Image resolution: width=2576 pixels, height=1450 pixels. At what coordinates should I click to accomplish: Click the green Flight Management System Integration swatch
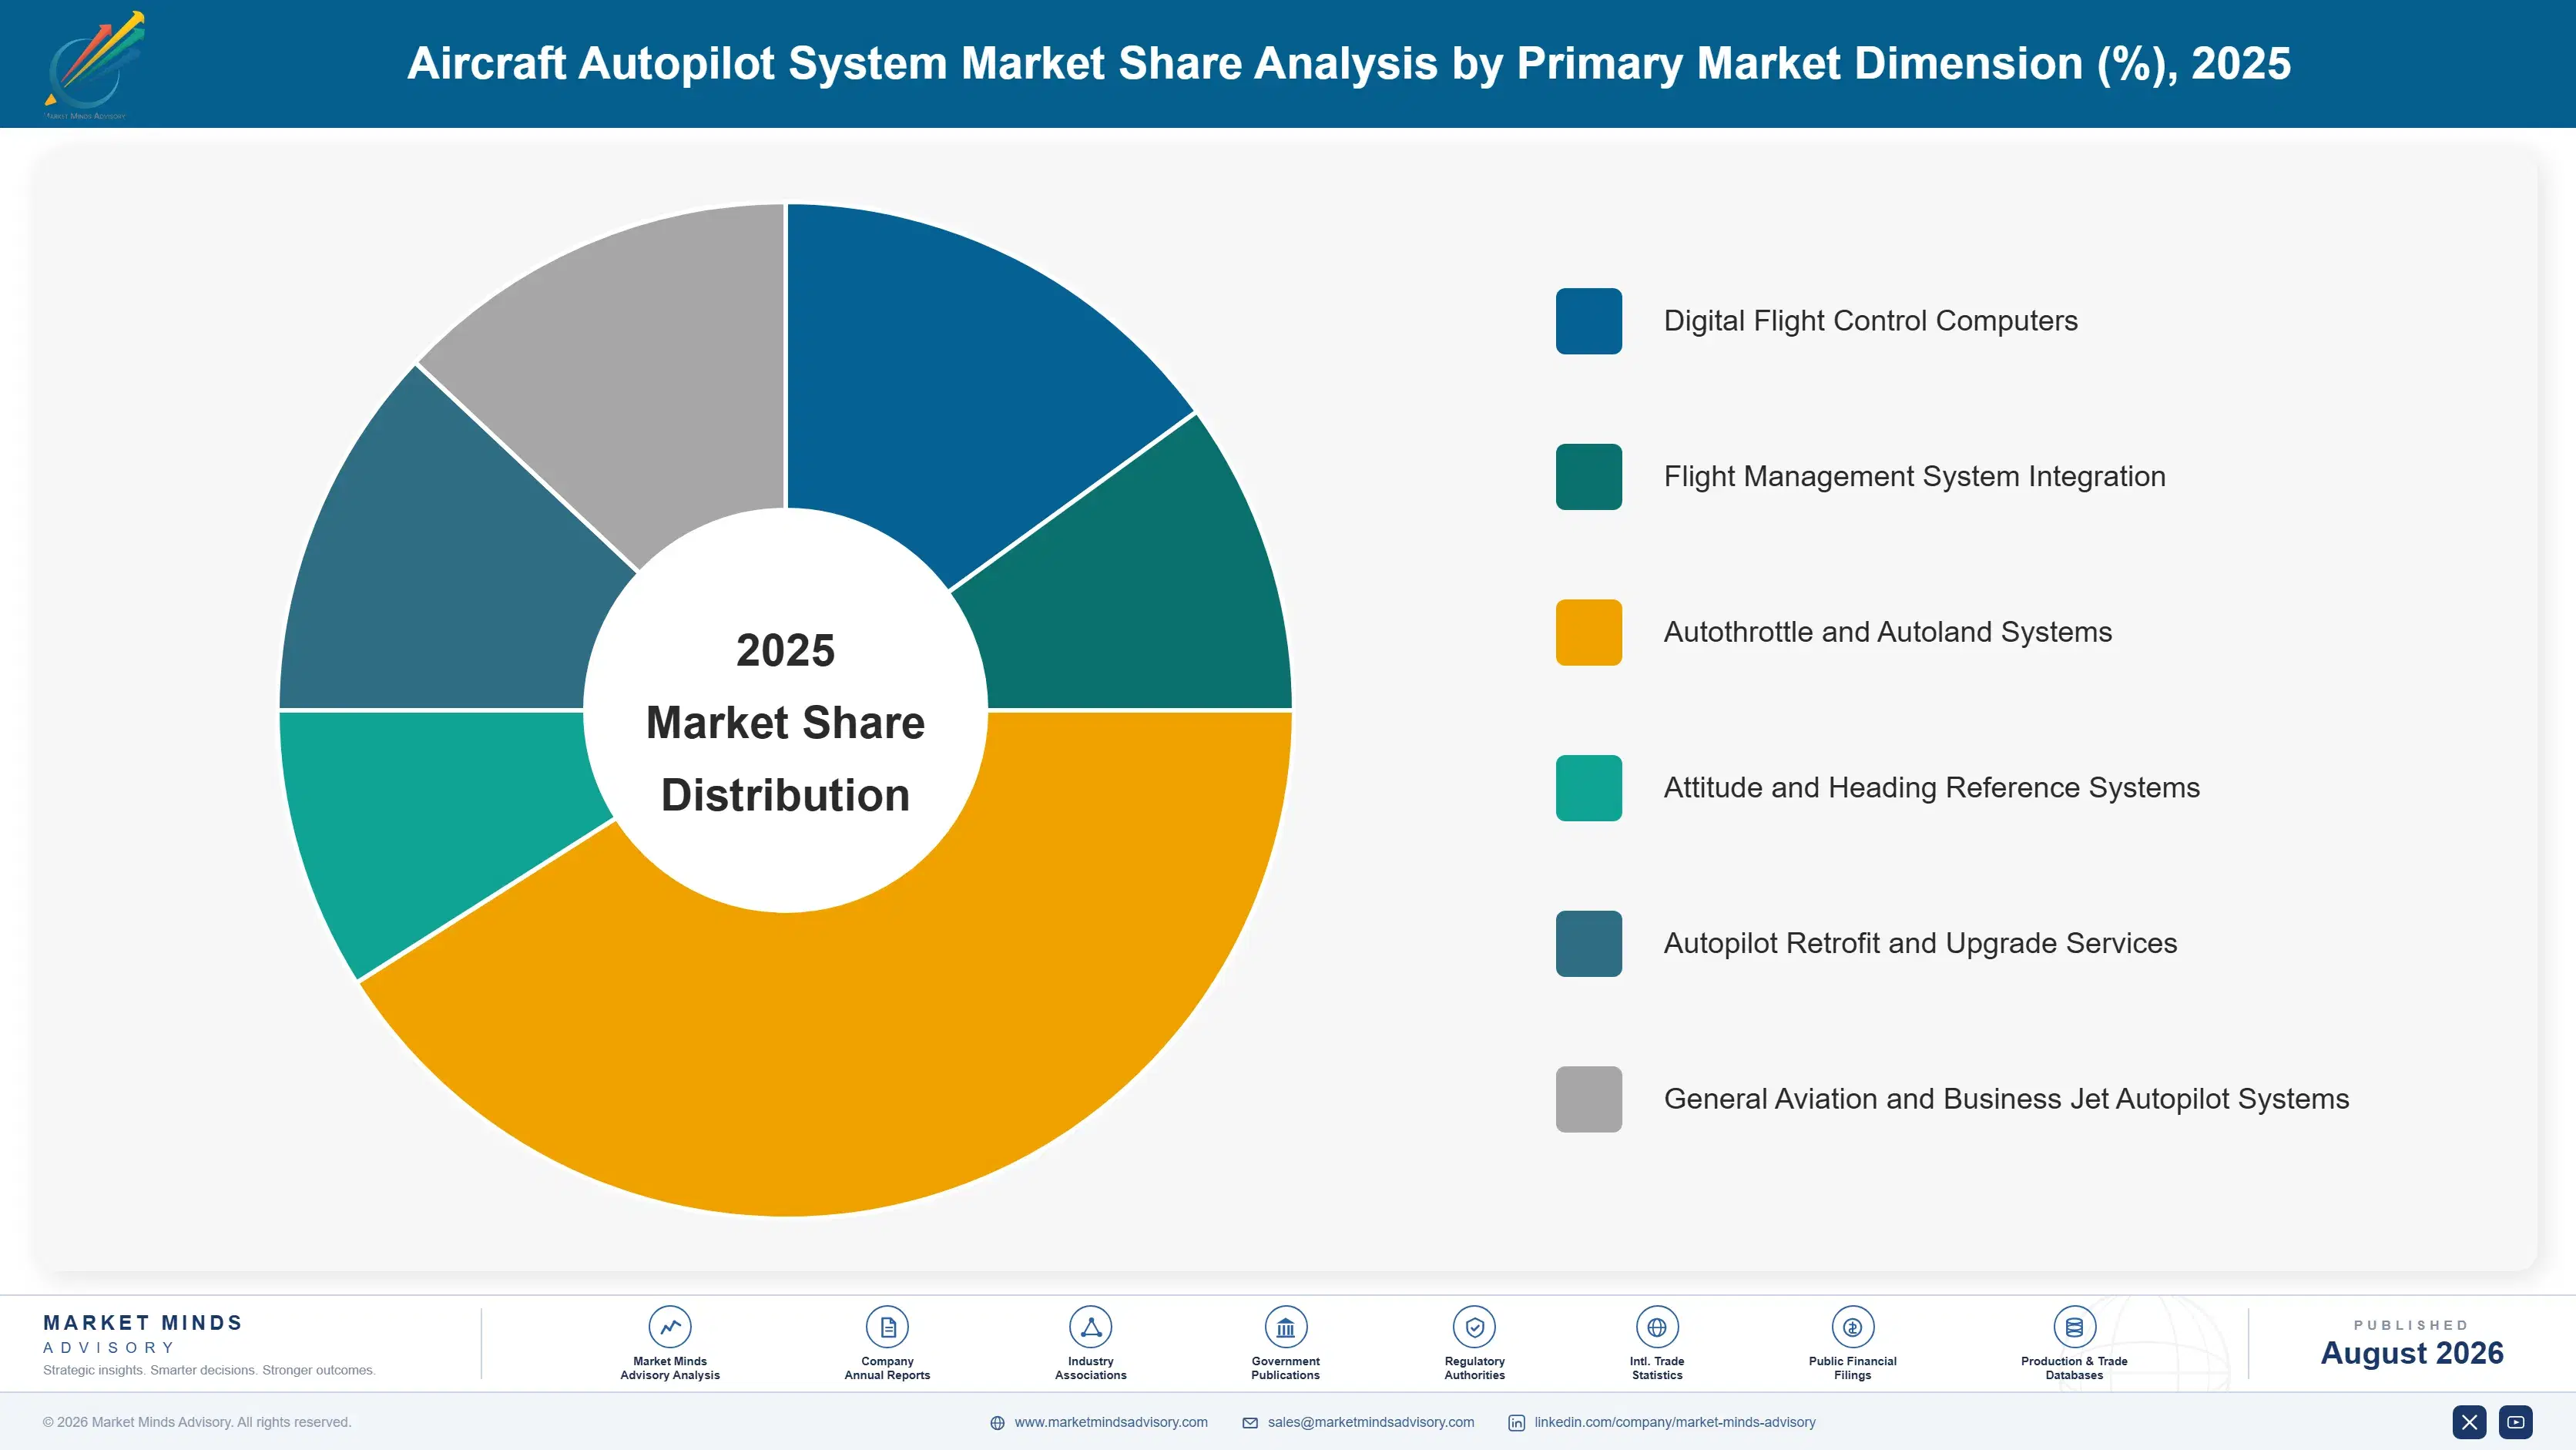click(x=1588, y=477)
